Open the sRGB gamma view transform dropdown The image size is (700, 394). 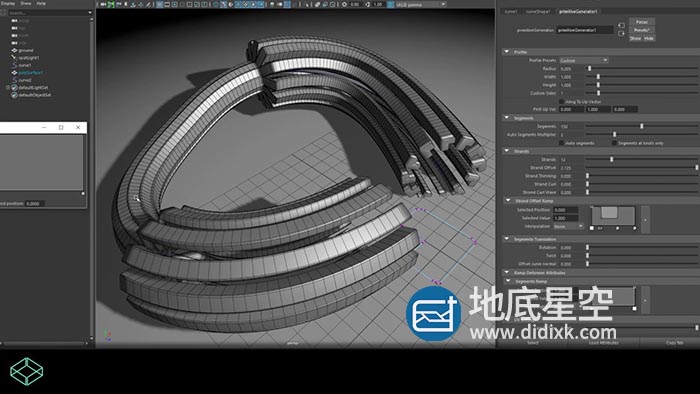421,4
